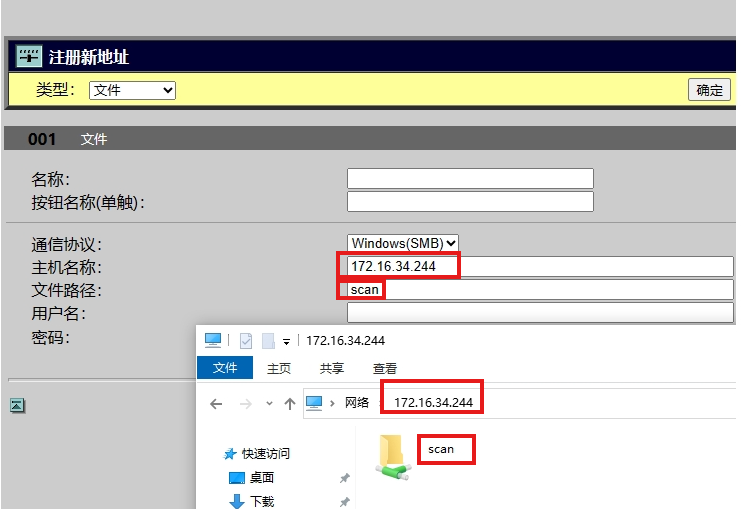Select 下载 in navigation pane
Image resolution: width=742 pixels, height=509 pixels.
(x=262, y=501)
